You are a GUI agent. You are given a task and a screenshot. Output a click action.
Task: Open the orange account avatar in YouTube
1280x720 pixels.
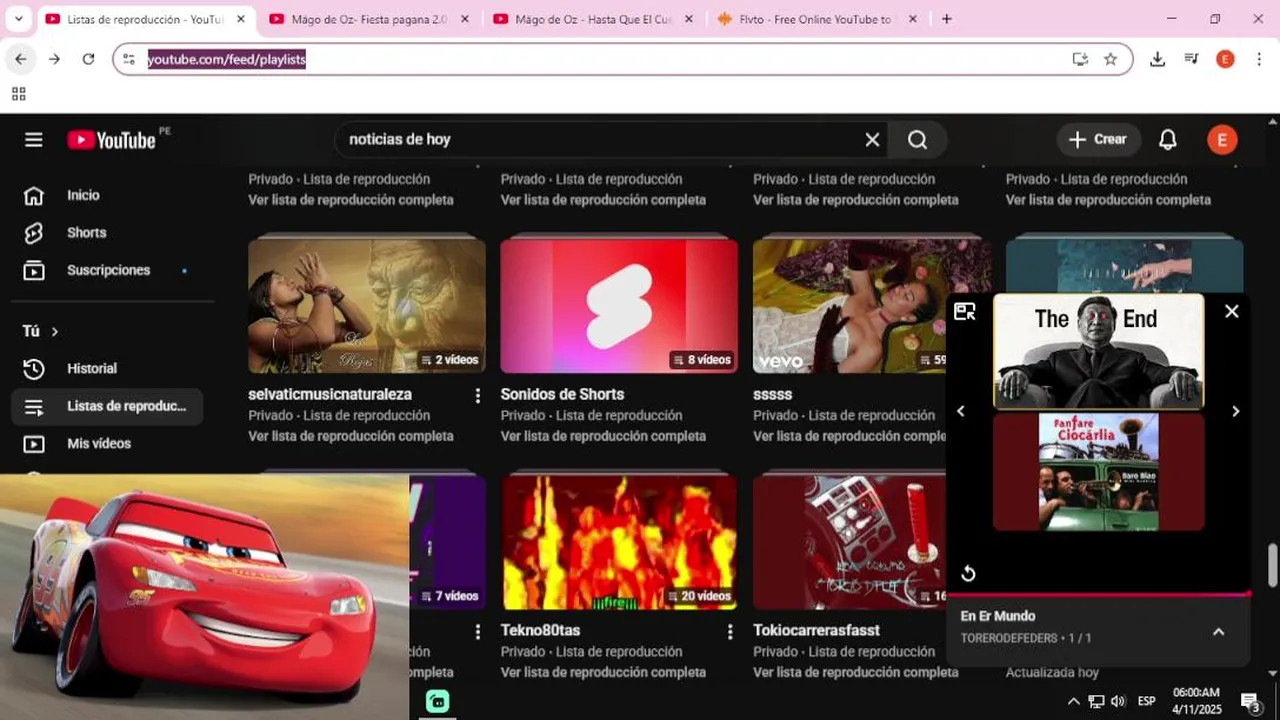pos(1221,140)
